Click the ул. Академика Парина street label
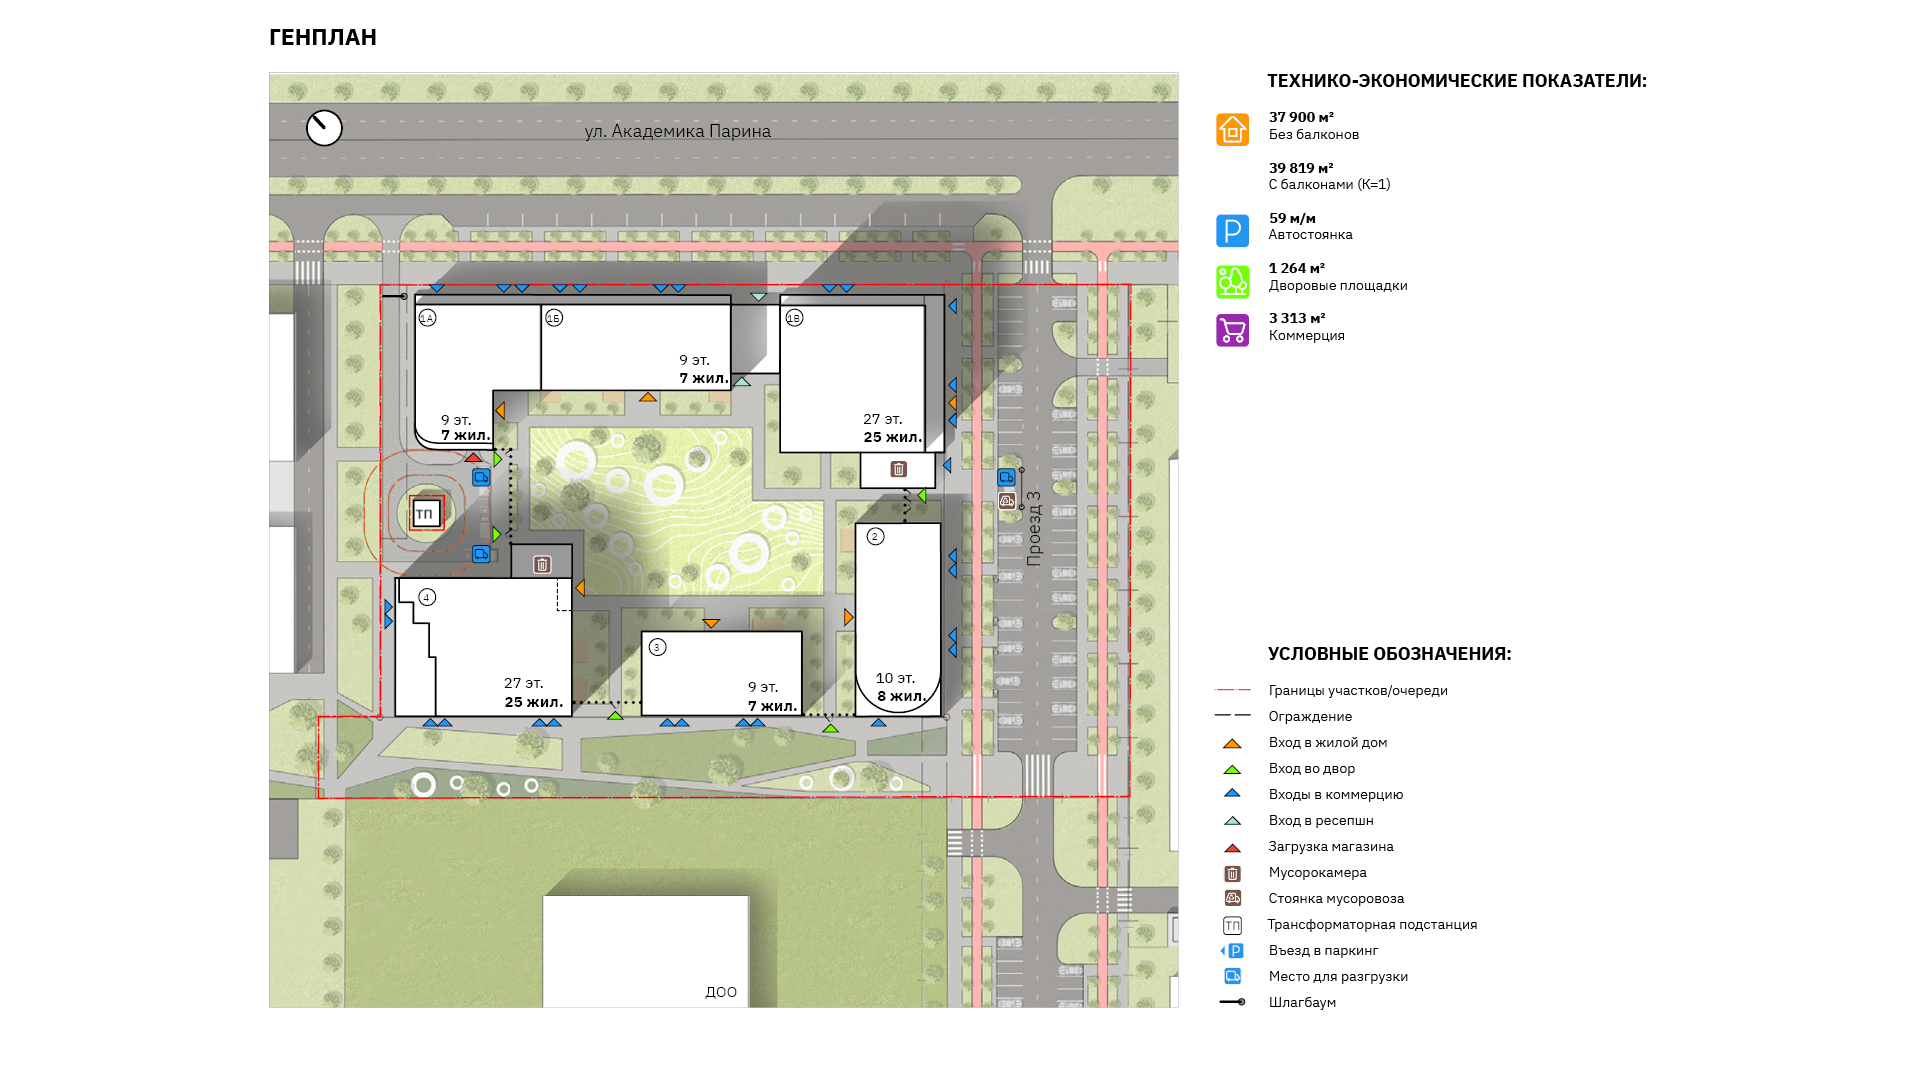 coord(677,131)
